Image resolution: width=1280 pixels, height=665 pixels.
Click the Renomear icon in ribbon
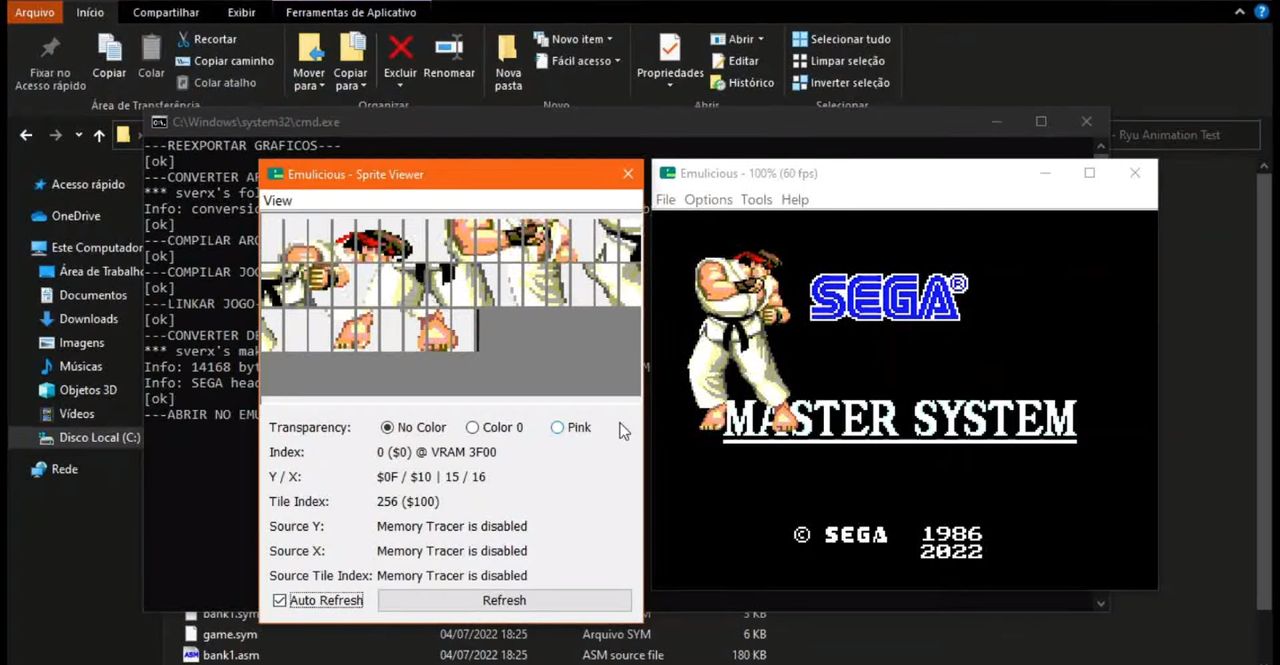[449, 47]
